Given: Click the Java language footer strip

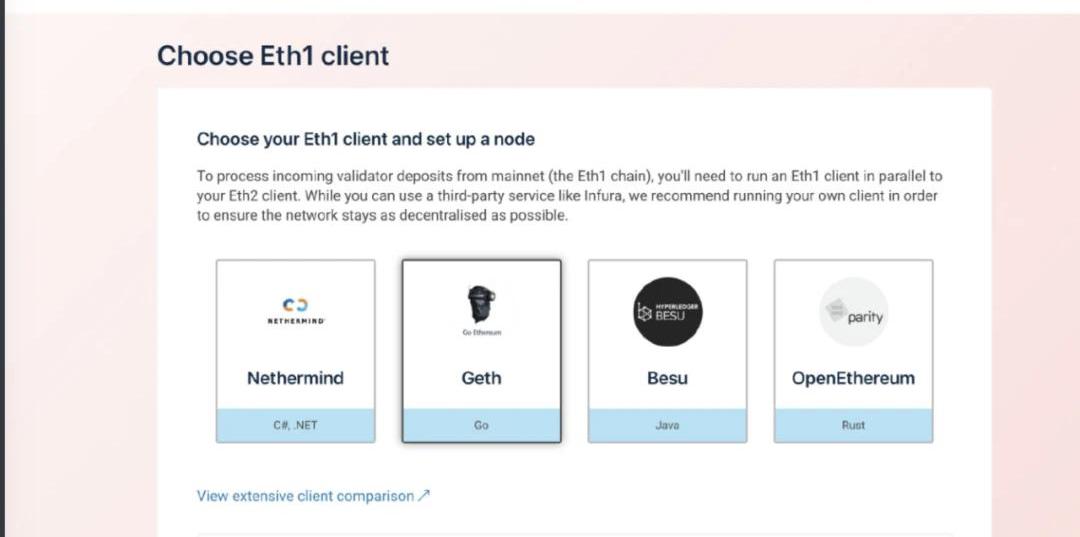Looking at the screenshot, I should tap(667, 425).
